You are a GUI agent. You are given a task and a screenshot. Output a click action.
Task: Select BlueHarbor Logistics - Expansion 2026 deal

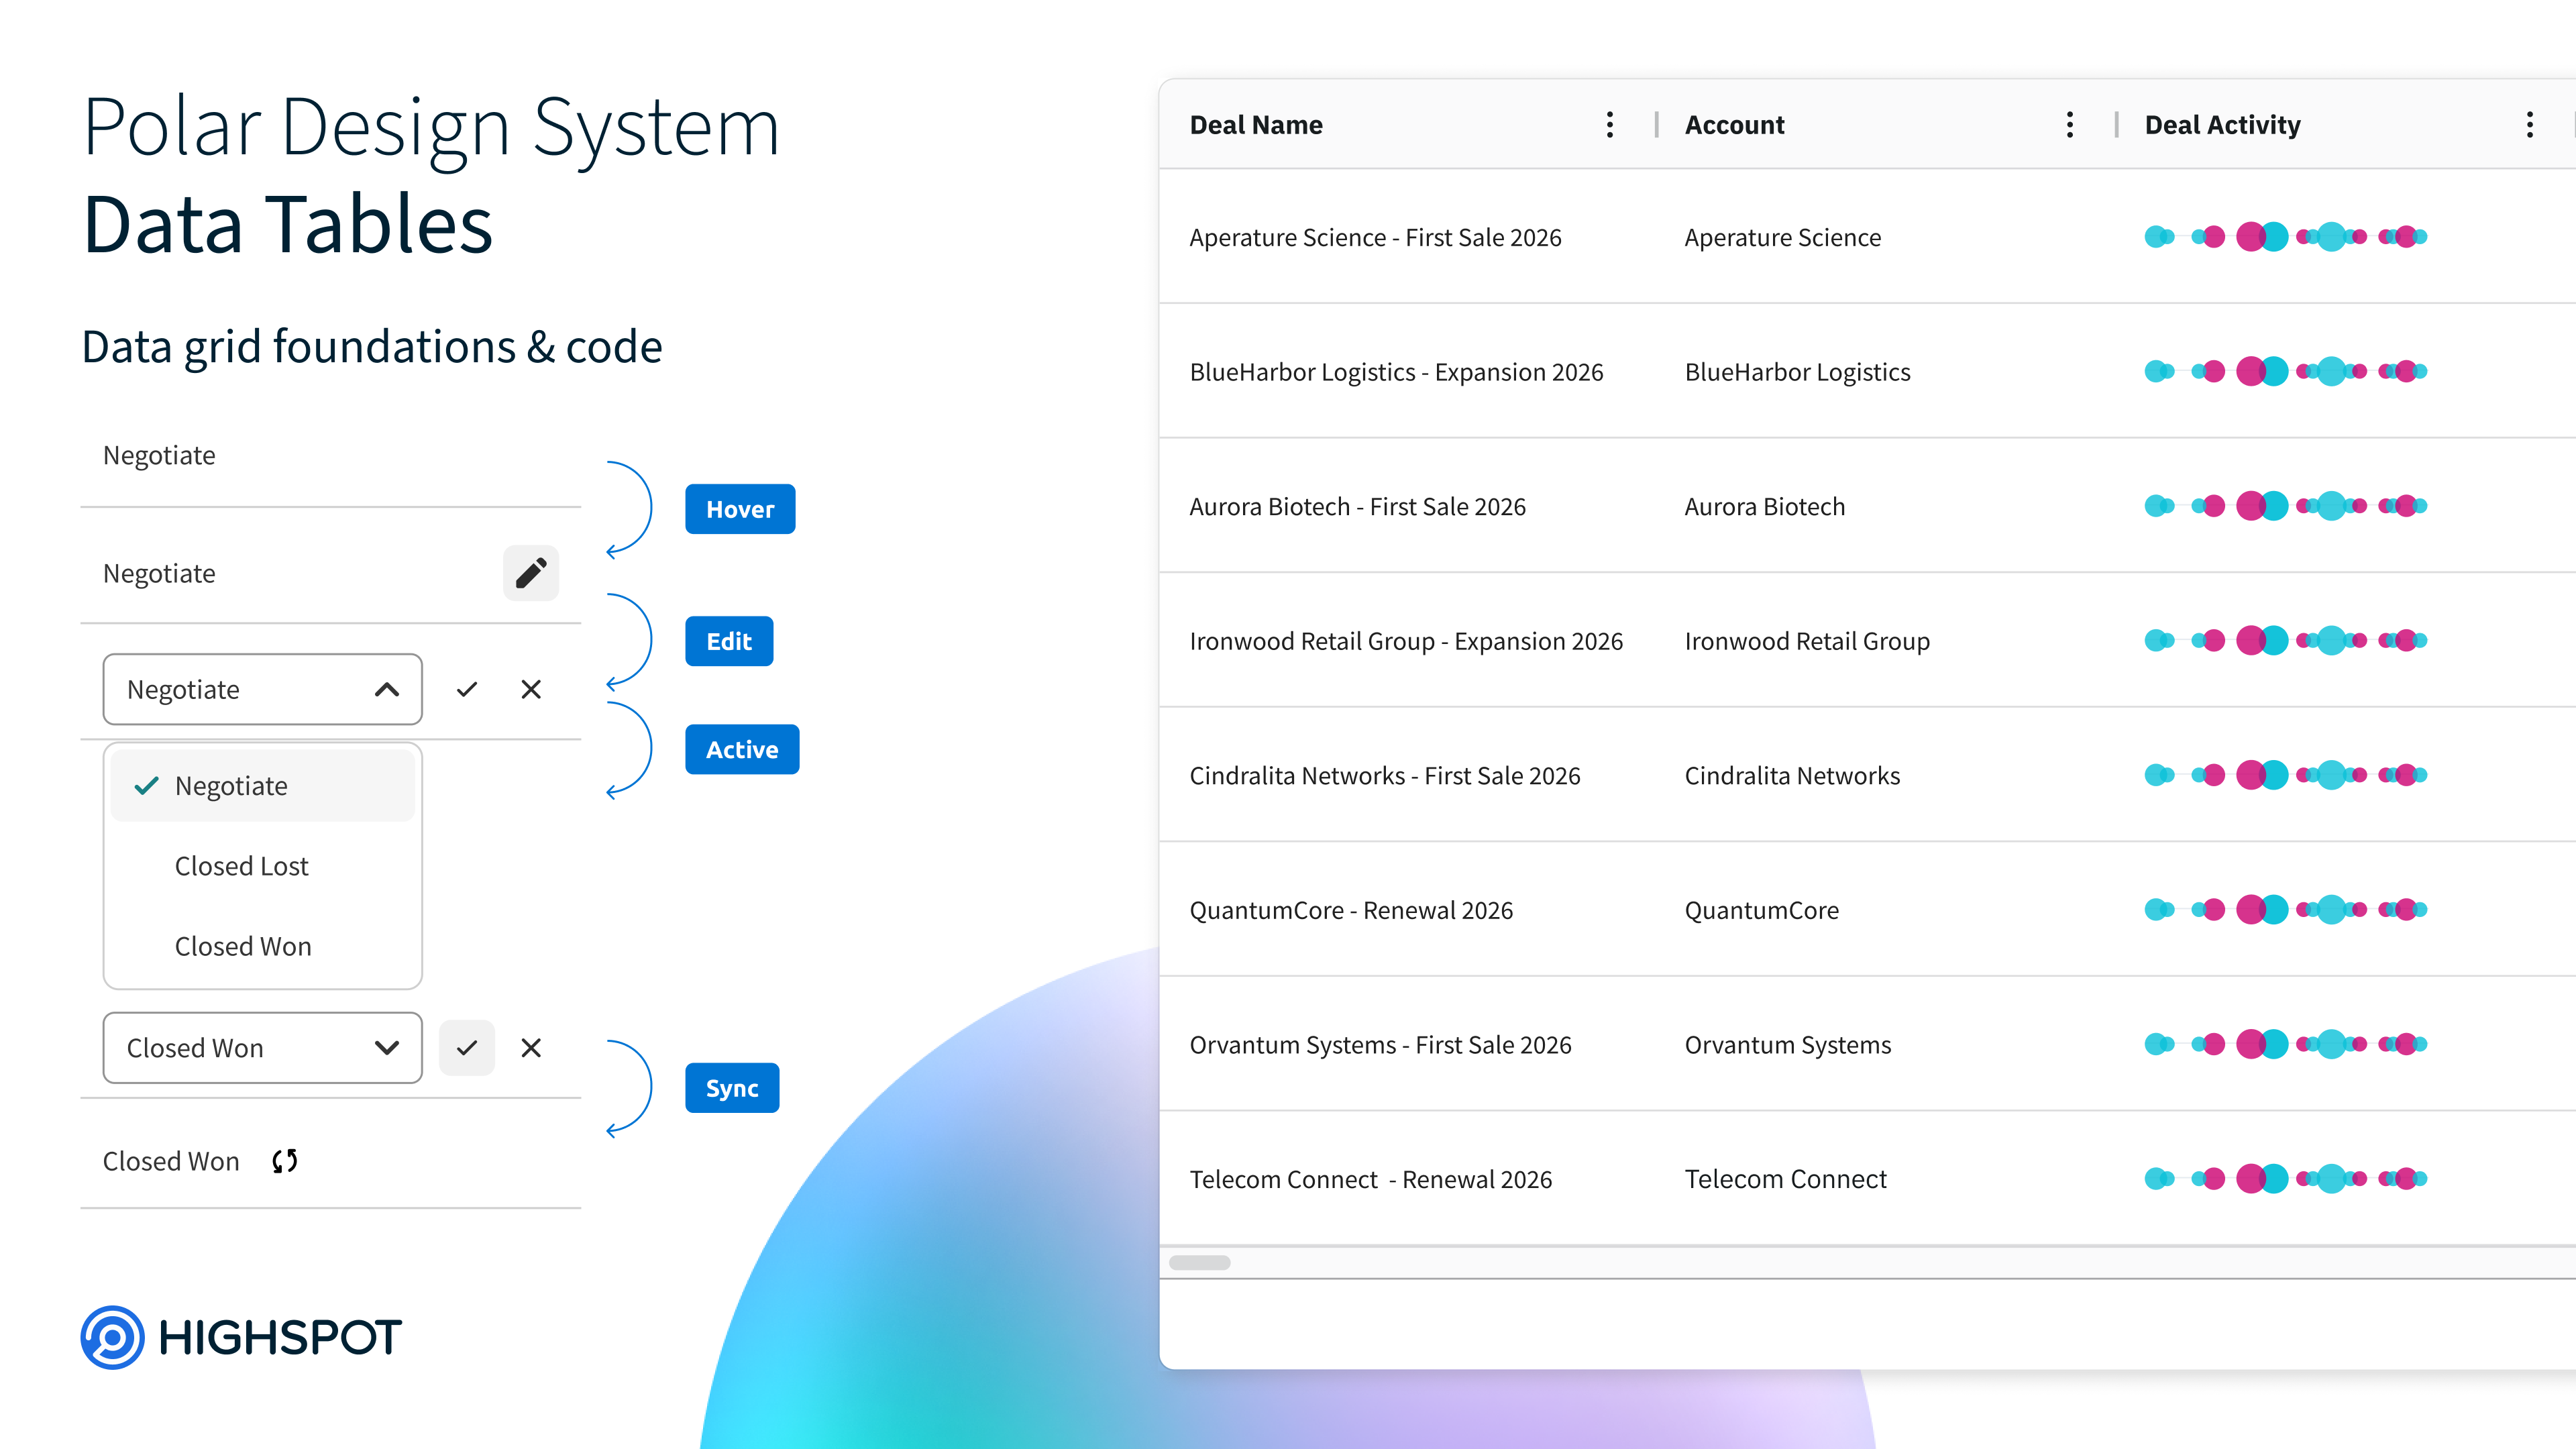(1396, 372)
